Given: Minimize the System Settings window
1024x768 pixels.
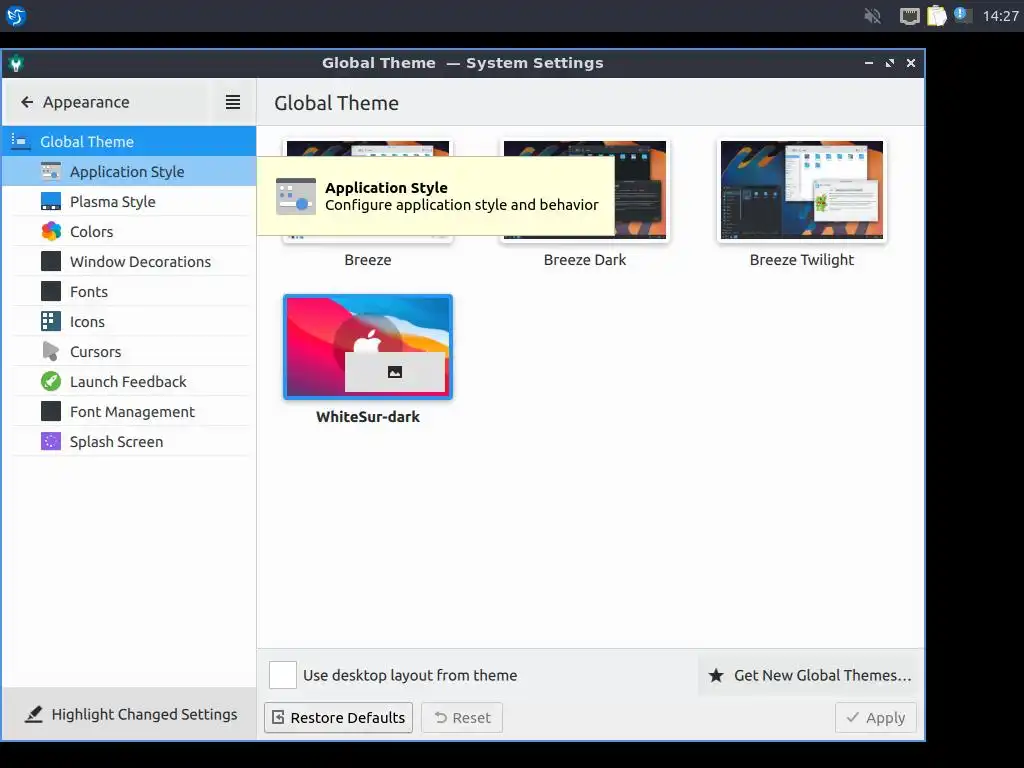Looking at the screenshot, I should (x=869, y=63).
